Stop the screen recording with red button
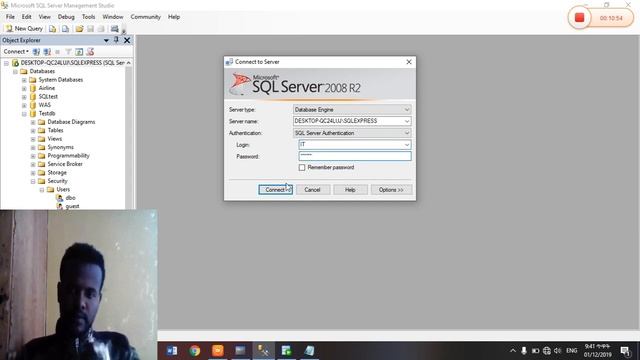This screenshot has width=640, height=360. pos(579,18)
